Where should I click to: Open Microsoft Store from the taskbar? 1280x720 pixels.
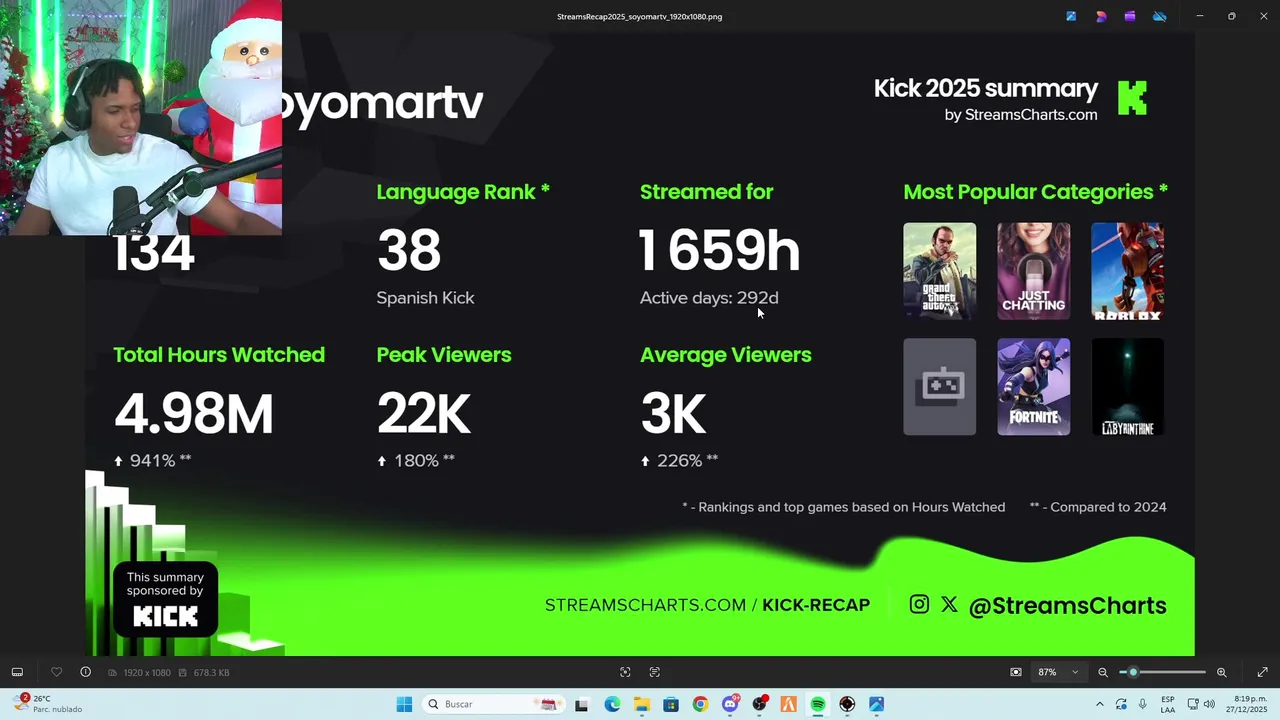click(671, 704)
